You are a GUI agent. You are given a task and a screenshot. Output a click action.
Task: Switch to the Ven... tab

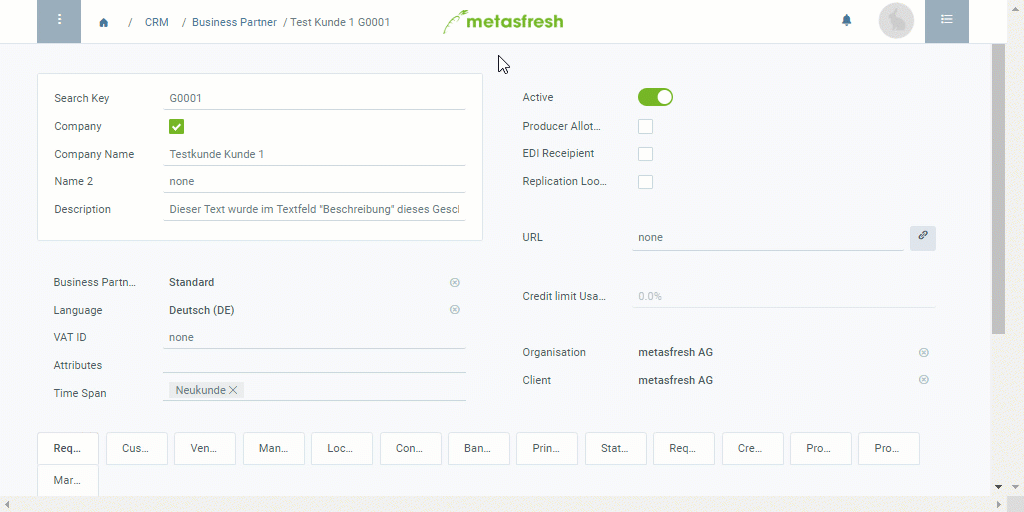click(205, 449)
